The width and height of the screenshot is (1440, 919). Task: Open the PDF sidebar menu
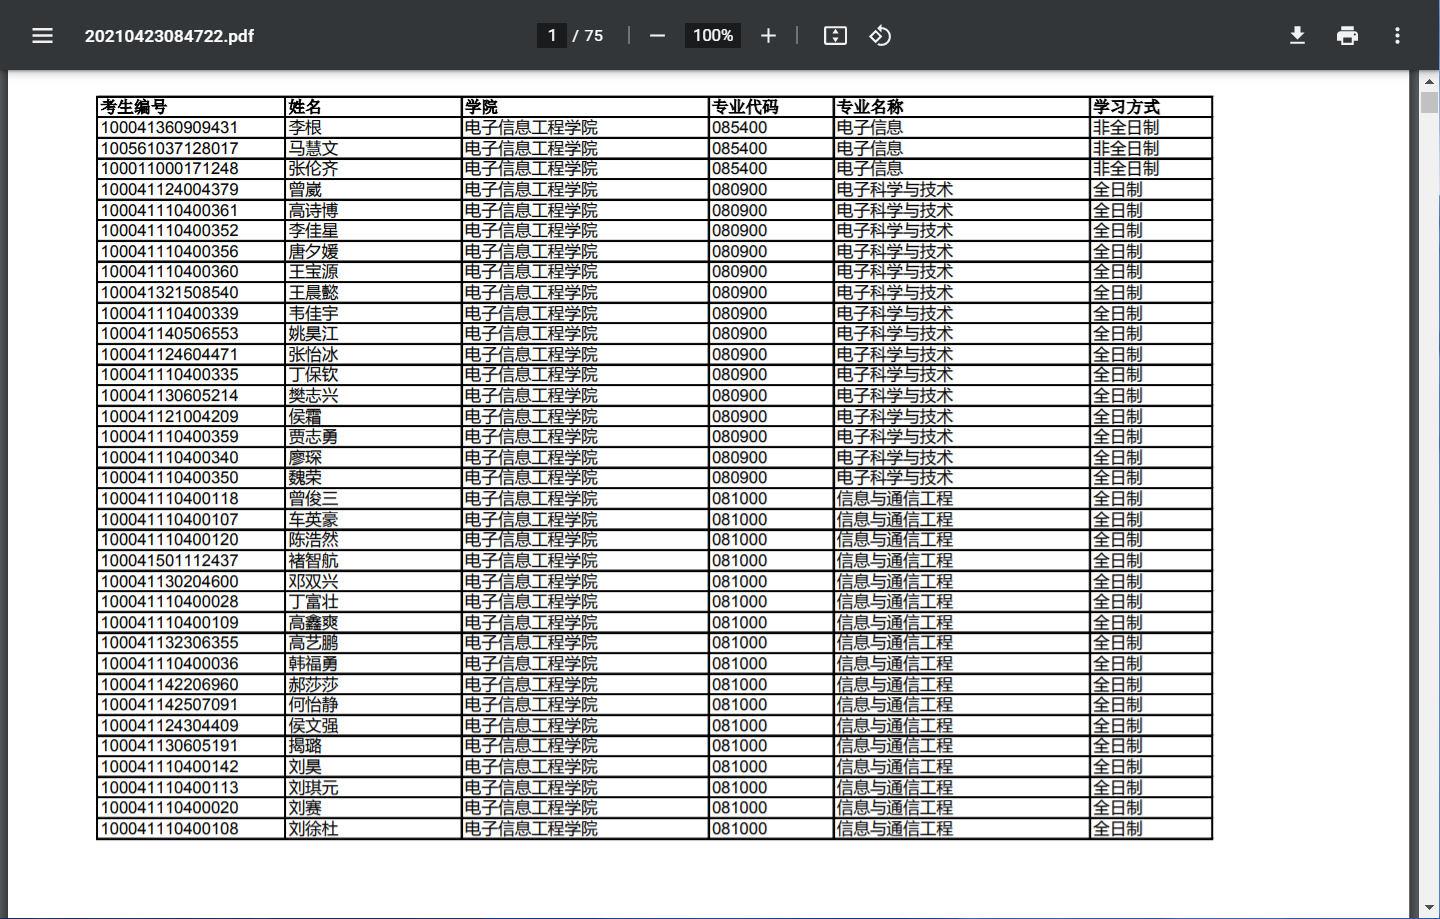coord(42,36)
